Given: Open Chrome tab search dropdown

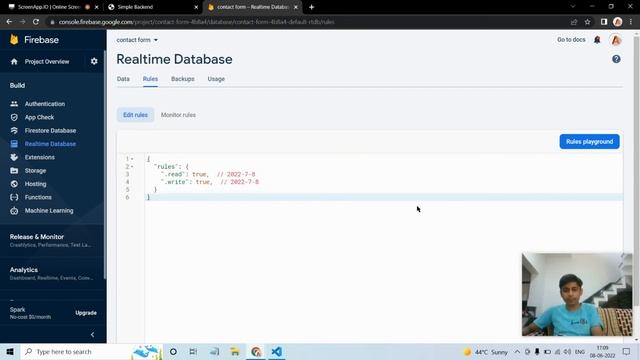Looking at the screenshot, I should pyautogui.click(x=573, y=7).
